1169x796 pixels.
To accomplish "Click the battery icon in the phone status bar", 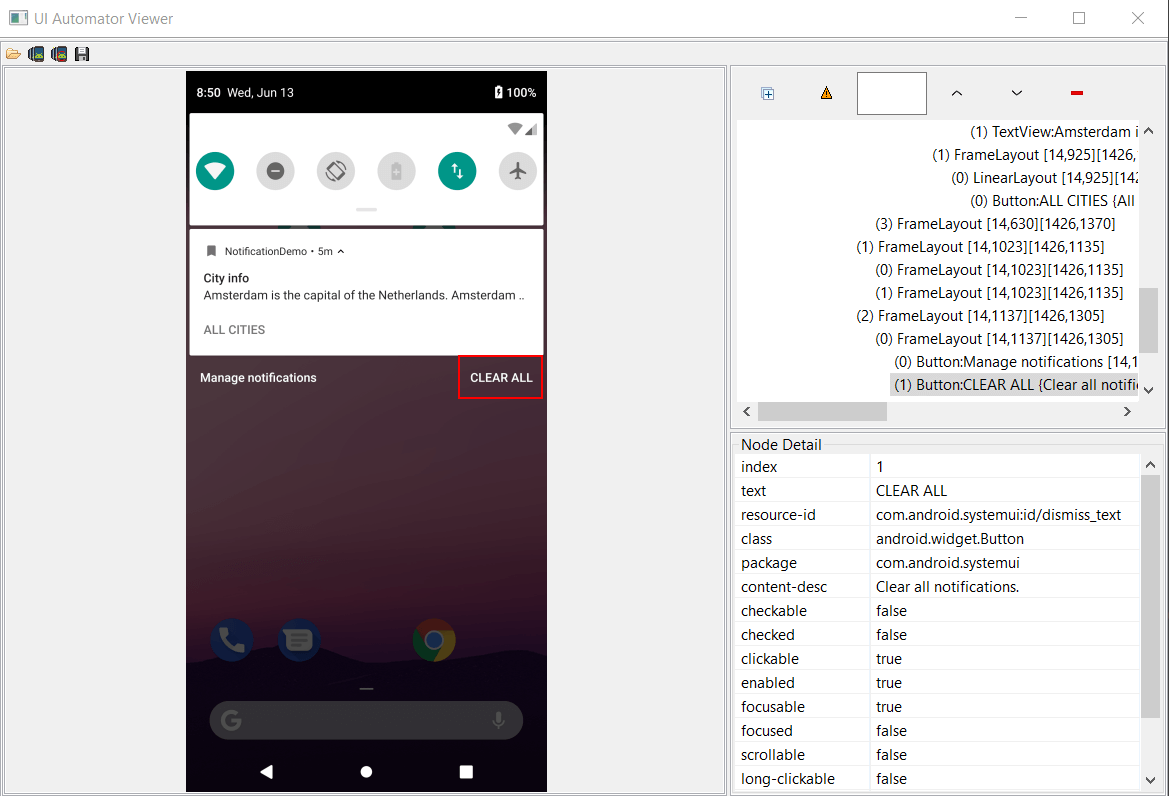I will [x=498, y=92].
